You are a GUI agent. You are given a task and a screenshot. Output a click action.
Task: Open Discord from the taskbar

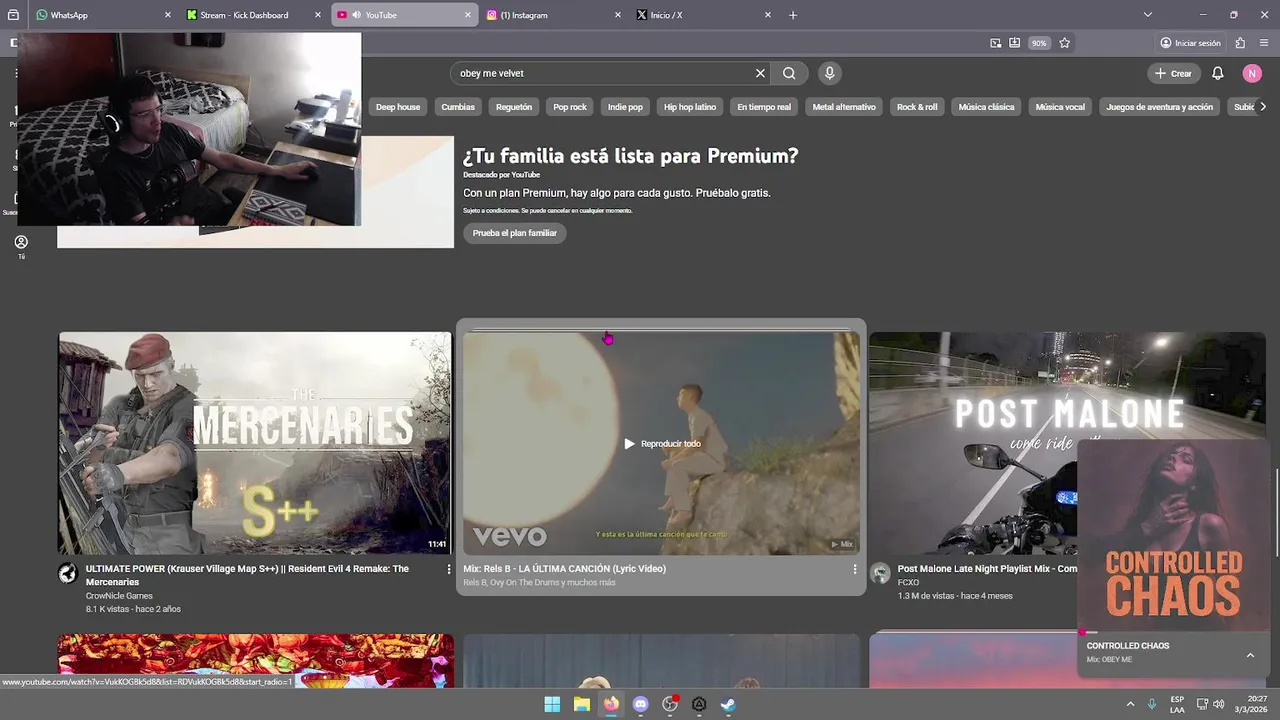(x=641, y=704)
